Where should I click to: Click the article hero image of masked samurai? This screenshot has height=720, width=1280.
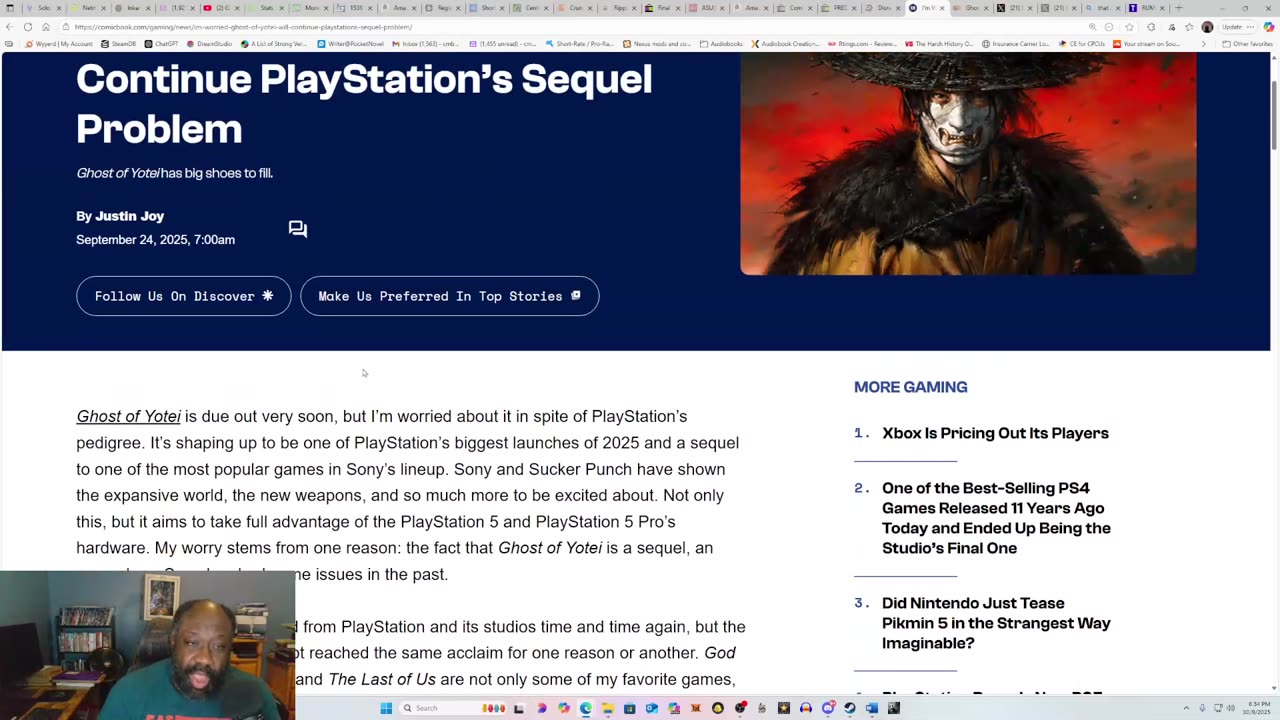(968, 163)
